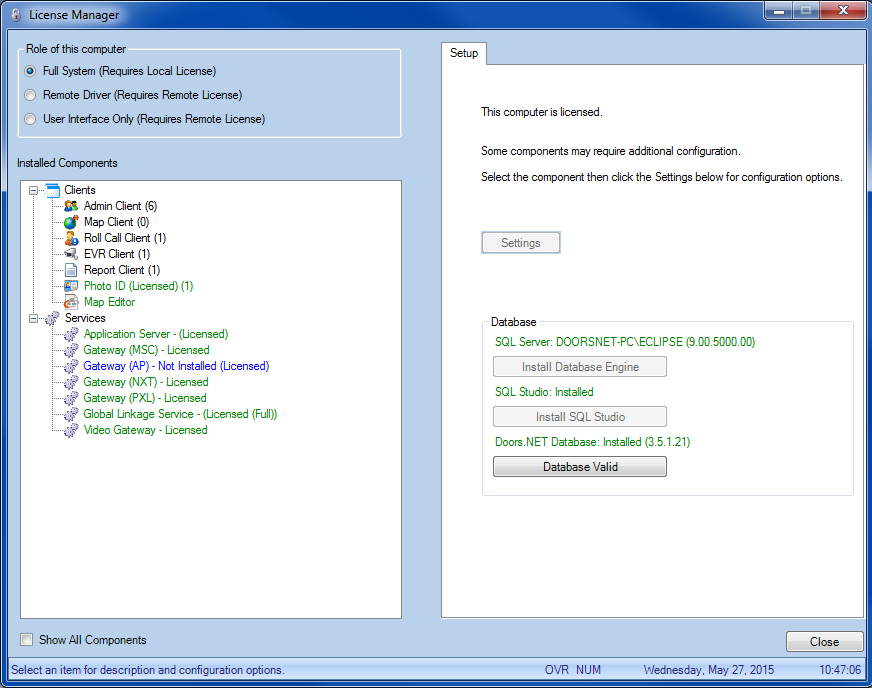
Task: Collapse the Services tree node
Action: click(x=35, y=318)
